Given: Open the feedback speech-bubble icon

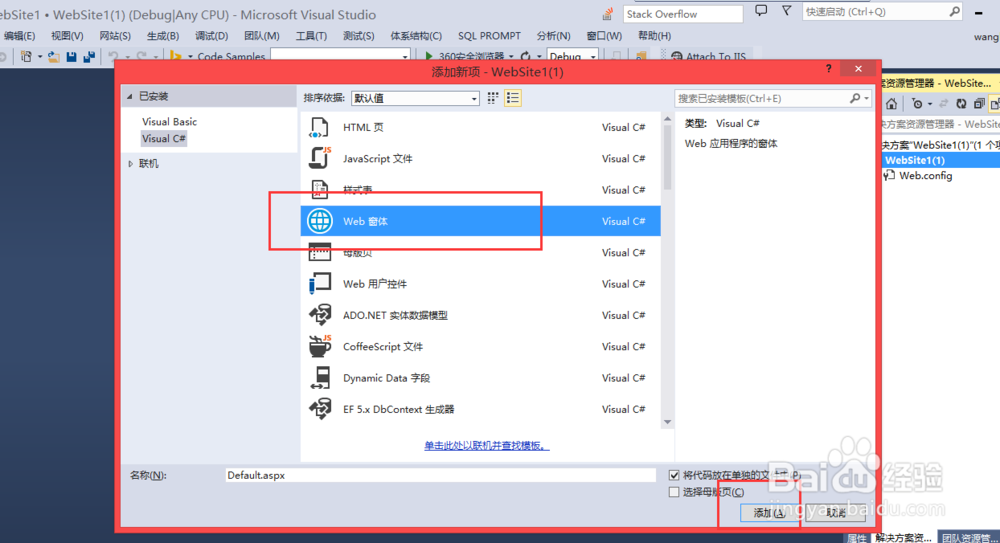Looking at the screenshot, I should pyautogui.click(x=761, y=11).
